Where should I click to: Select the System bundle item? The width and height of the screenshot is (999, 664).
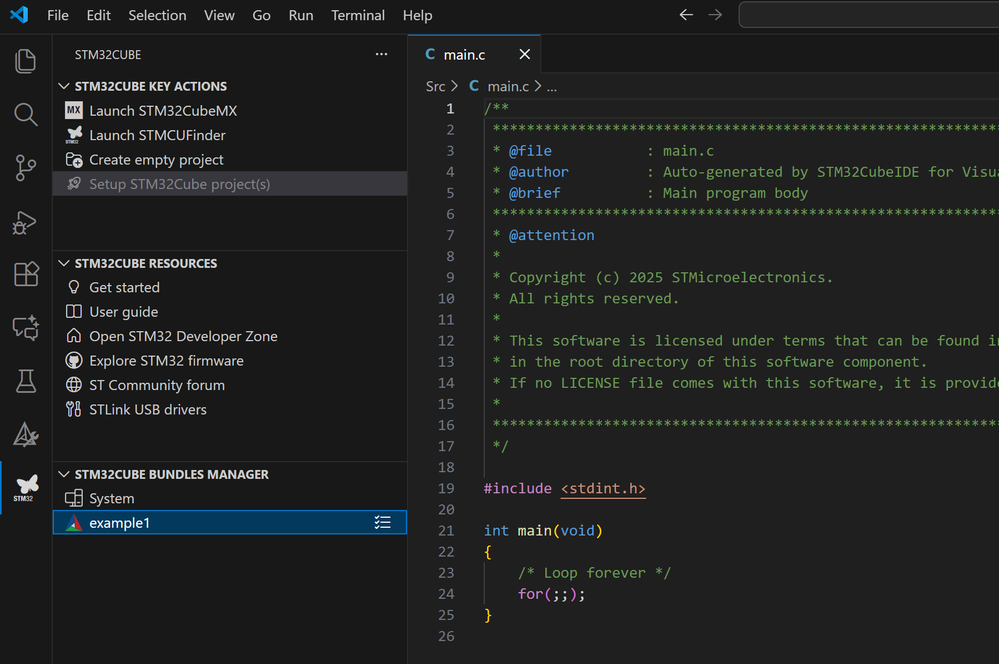pos(111,498)
